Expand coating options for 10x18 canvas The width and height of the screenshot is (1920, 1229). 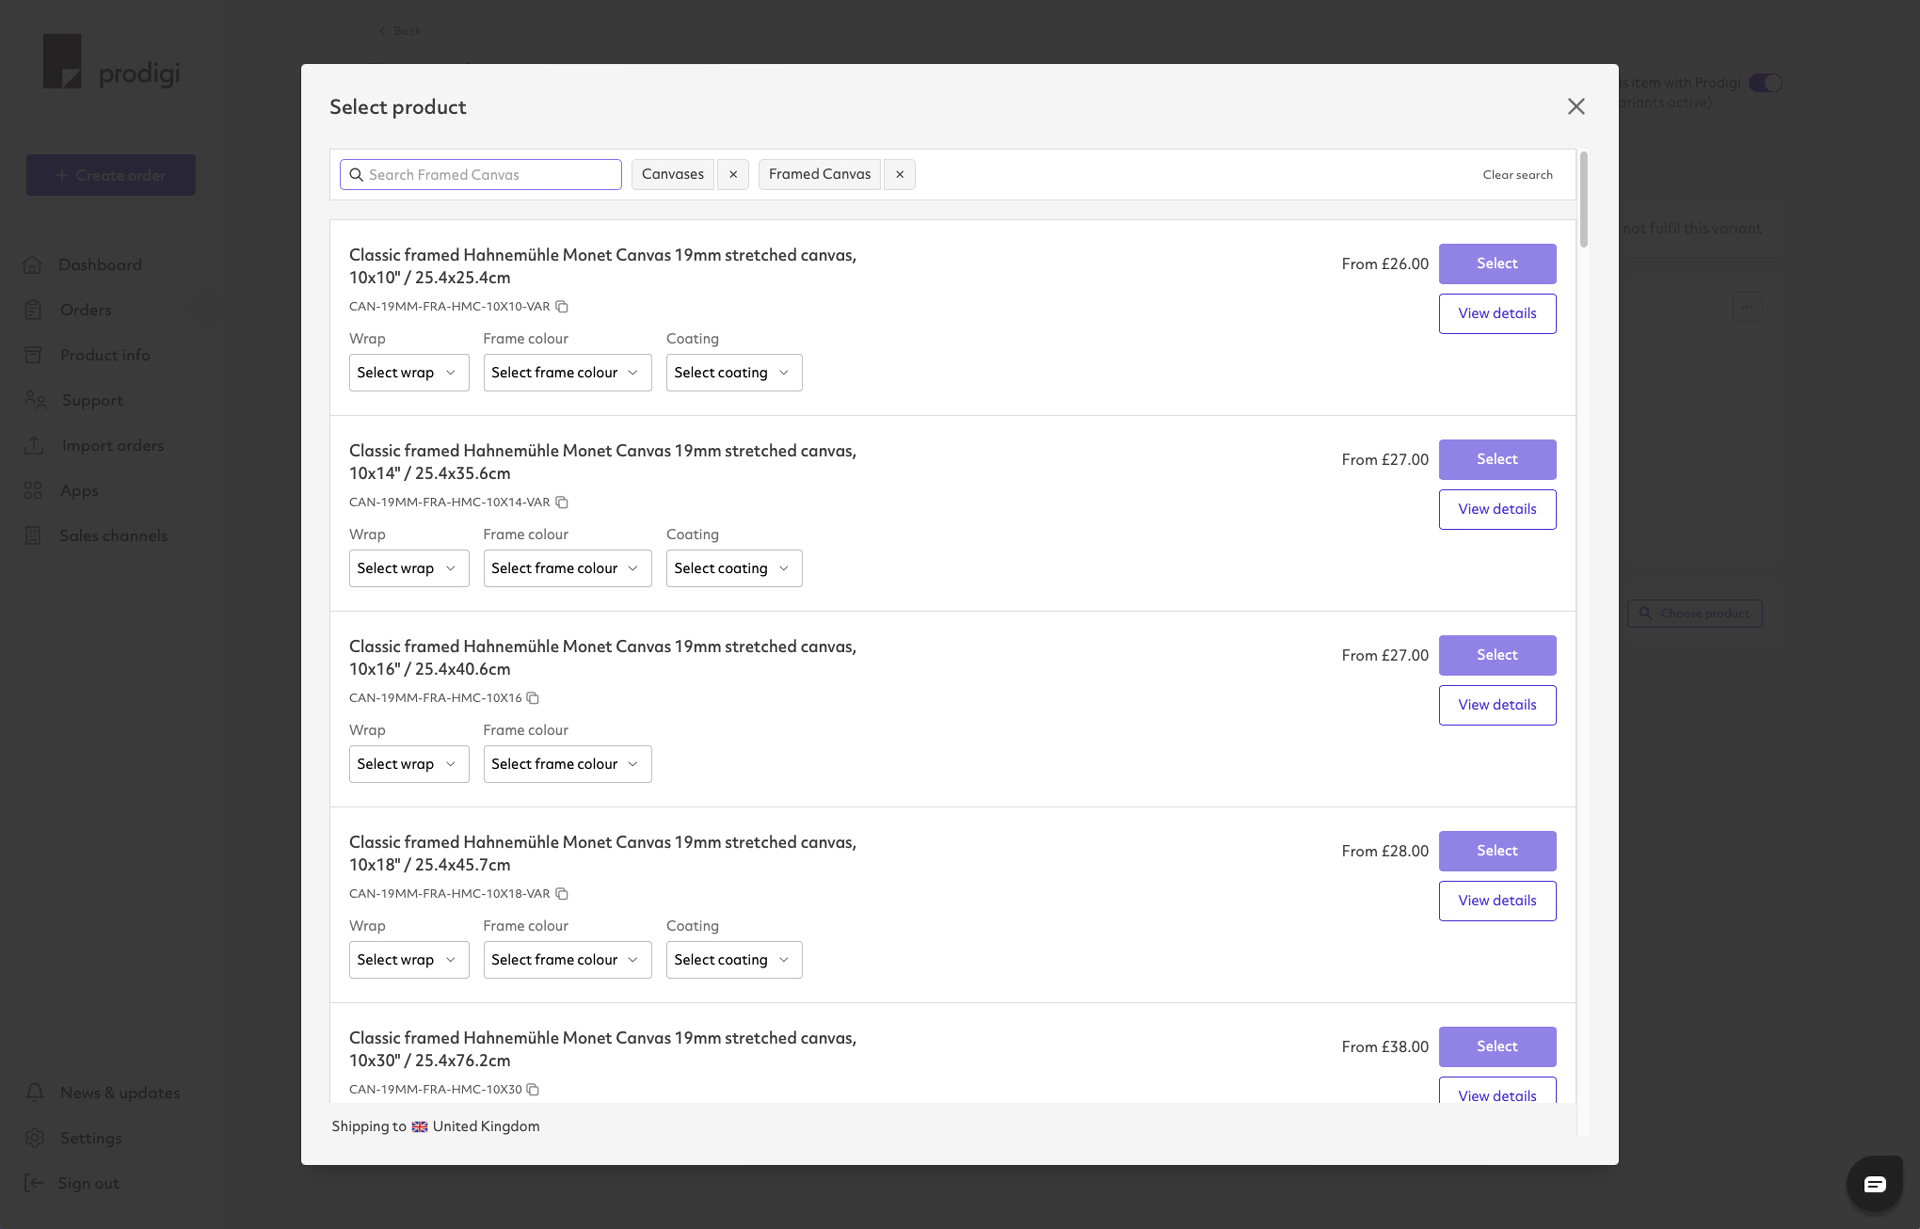coord(730,959)
